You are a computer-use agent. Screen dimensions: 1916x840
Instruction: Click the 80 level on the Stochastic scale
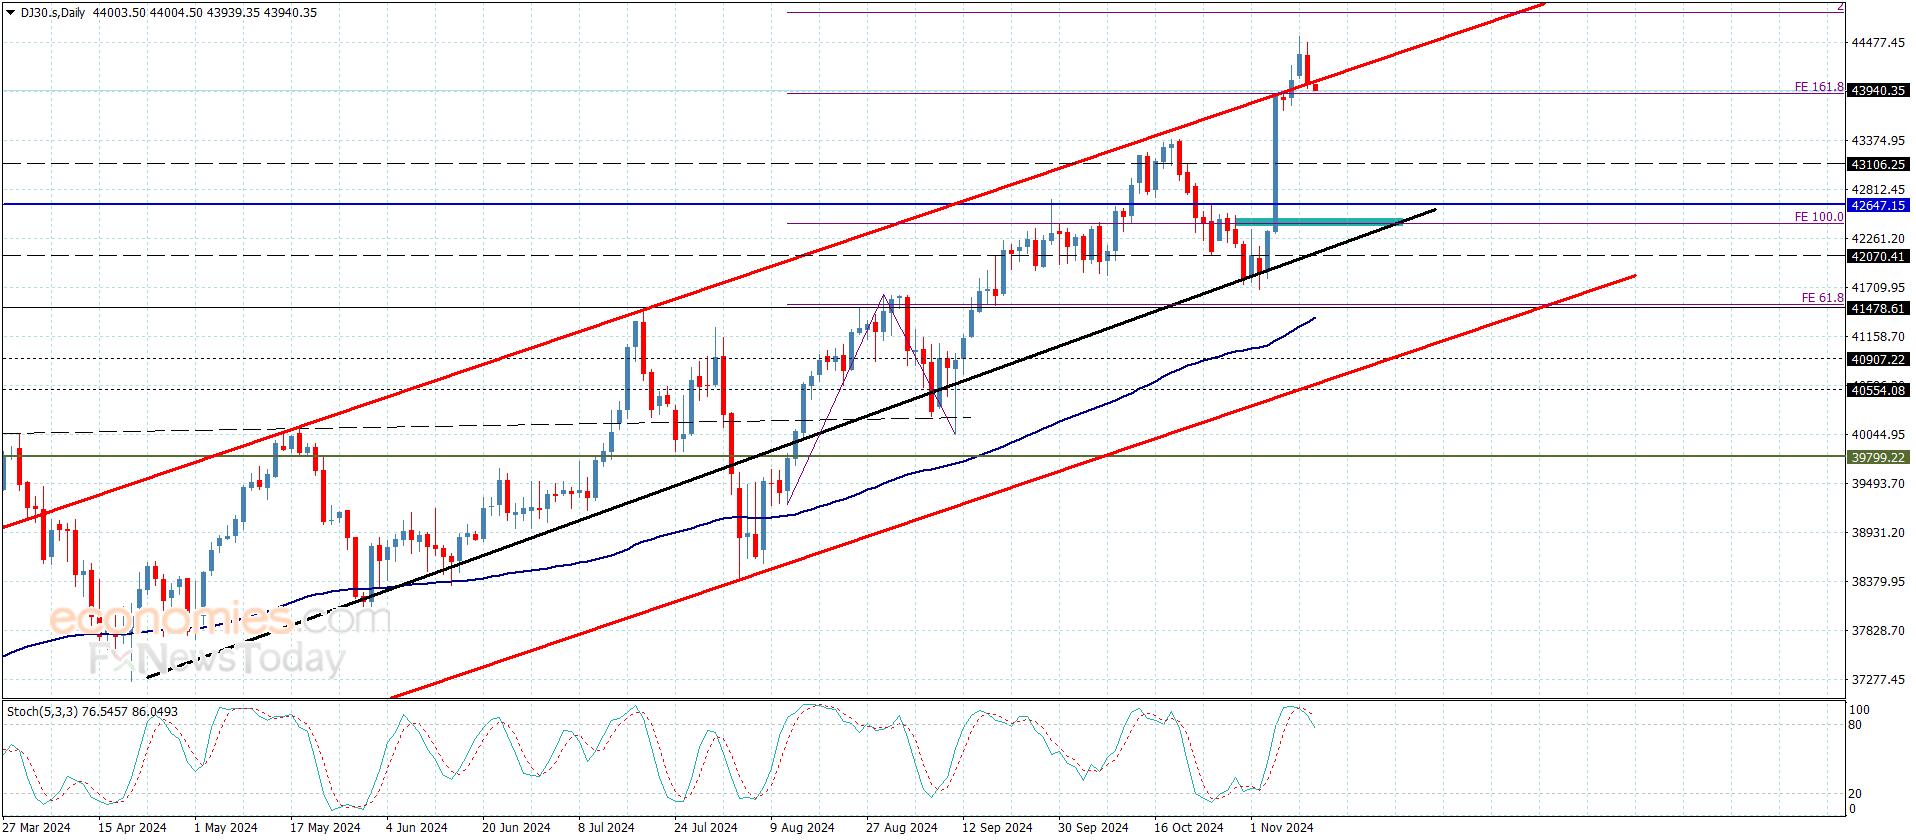click(1855, 725)
